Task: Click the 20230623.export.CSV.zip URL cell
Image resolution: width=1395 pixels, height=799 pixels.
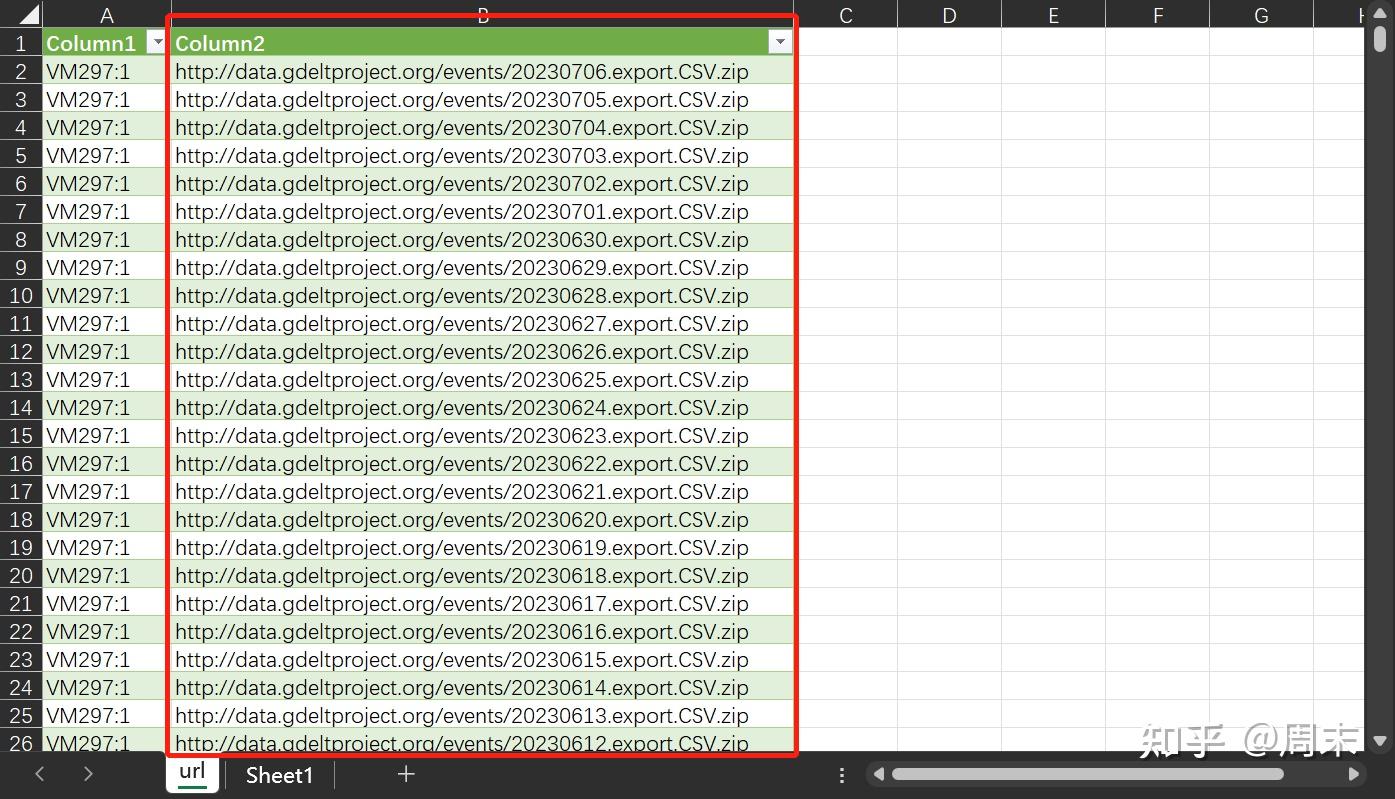Action: pos(483,435)
